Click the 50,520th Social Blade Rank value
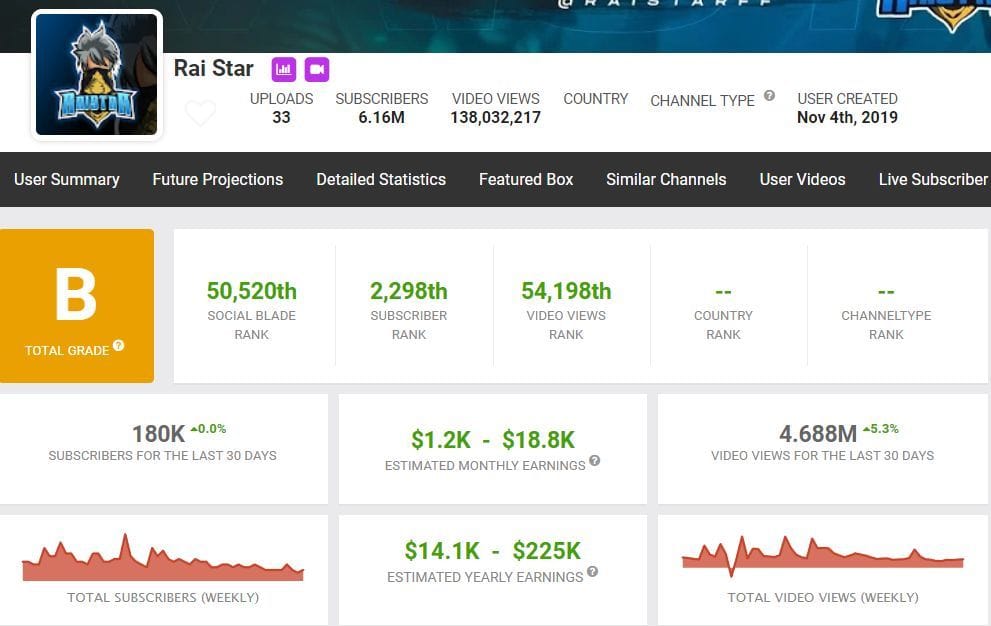The height and width of the screenshot is (626, 991). point(251,291)
